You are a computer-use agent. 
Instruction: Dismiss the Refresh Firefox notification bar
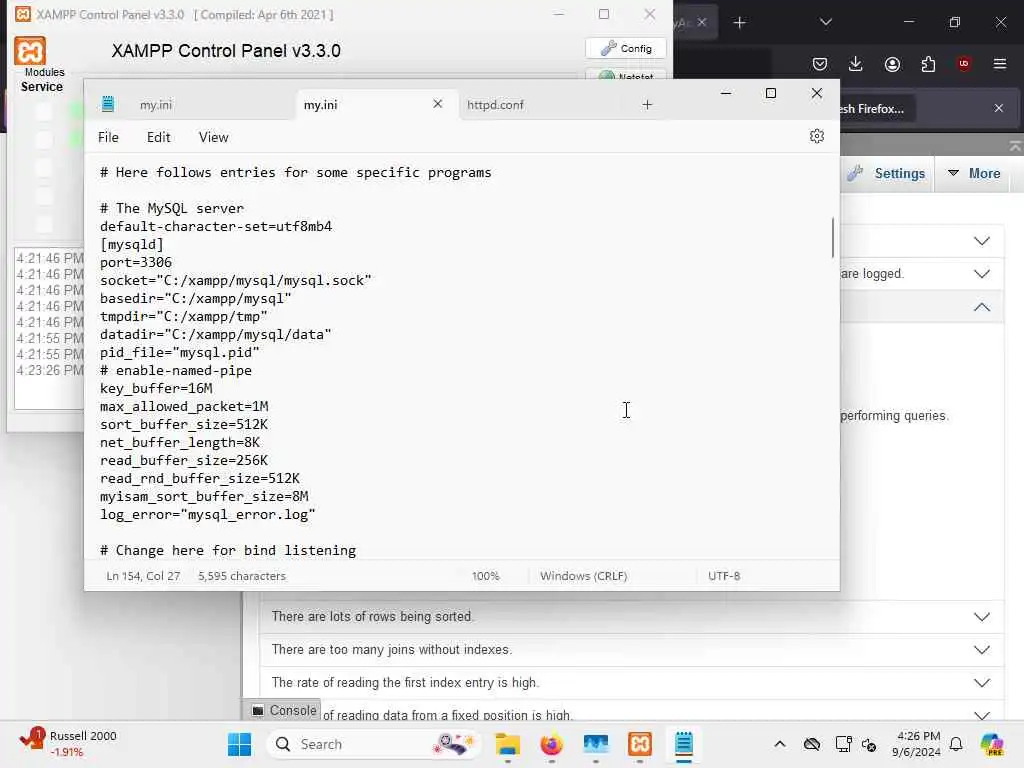999,108
